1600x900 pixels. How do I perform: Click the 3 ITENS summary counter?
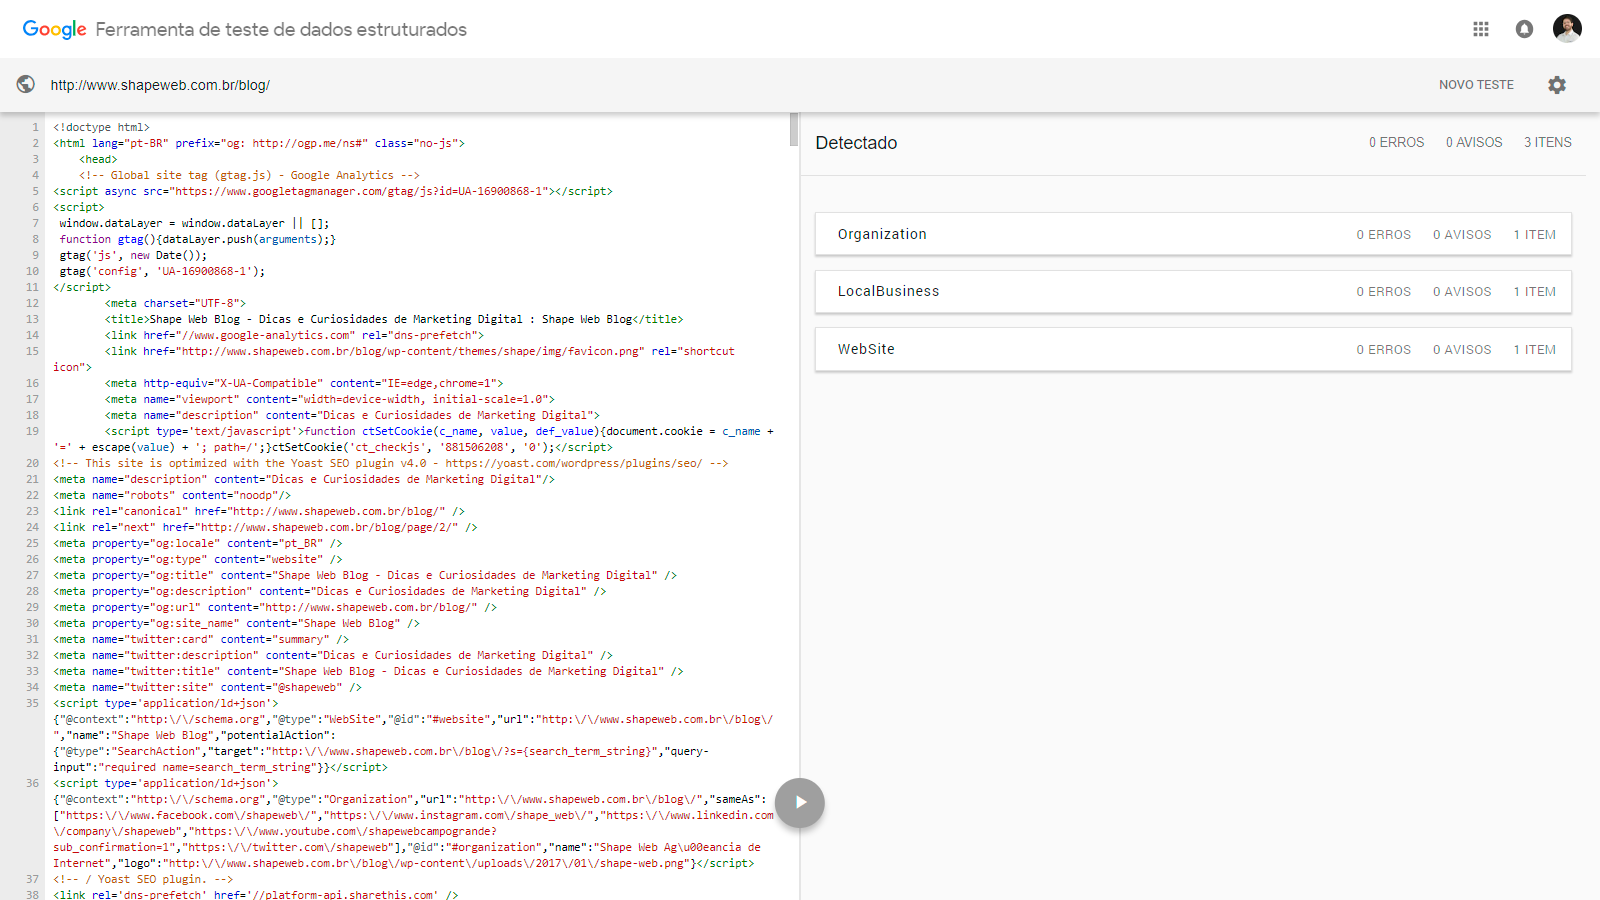(1548, 142)
